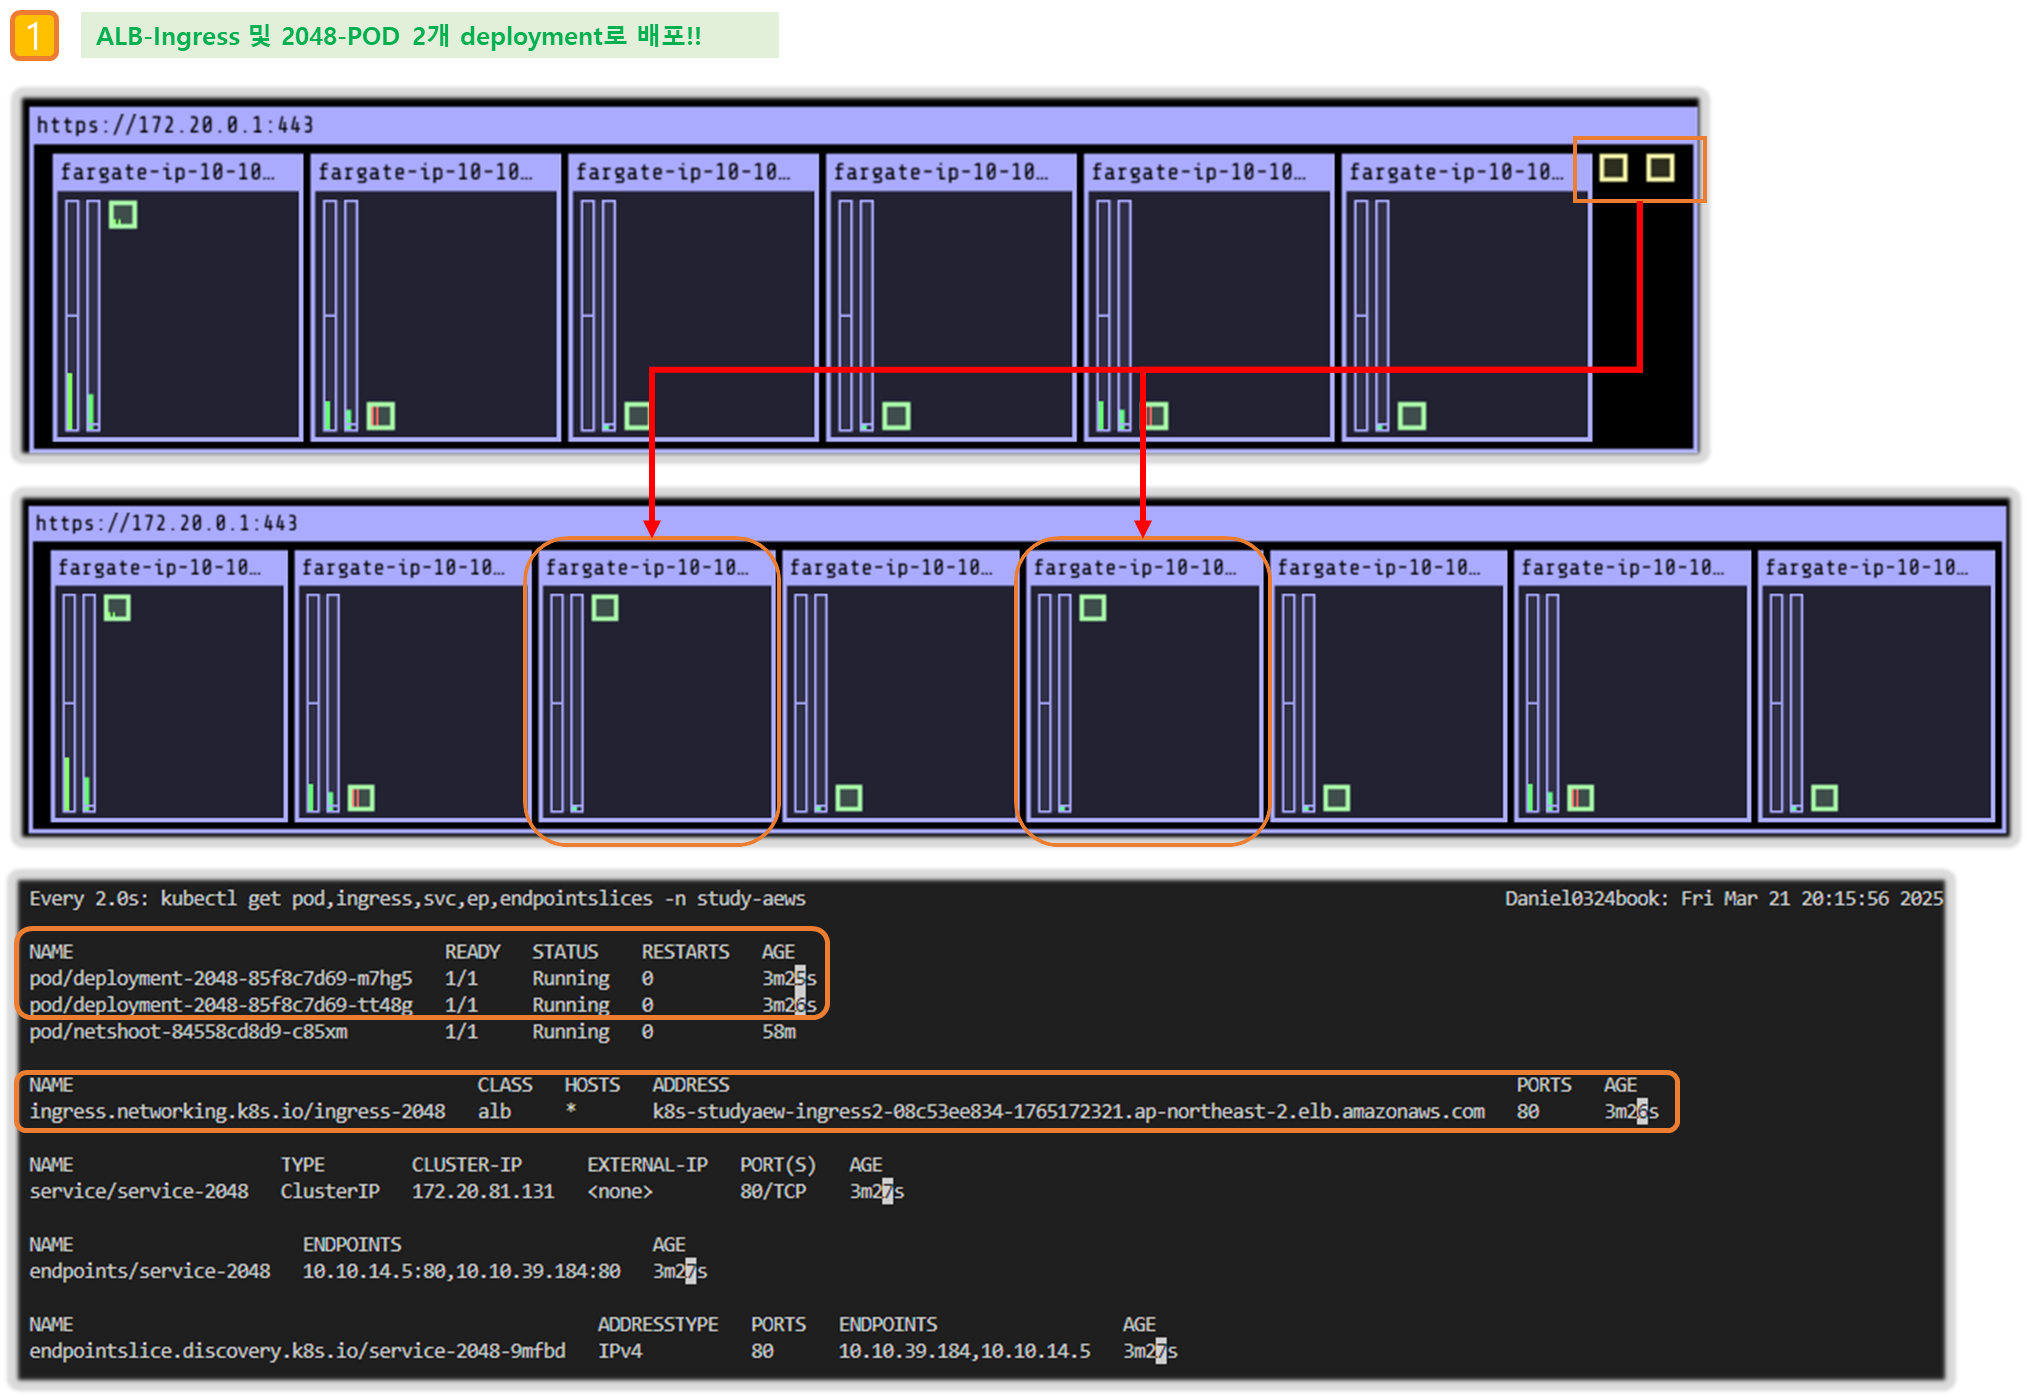The width and height of the screenshot is (2027, 1397).
Task: Click pod in lower view's fourth node
Action: coord(849,798)
